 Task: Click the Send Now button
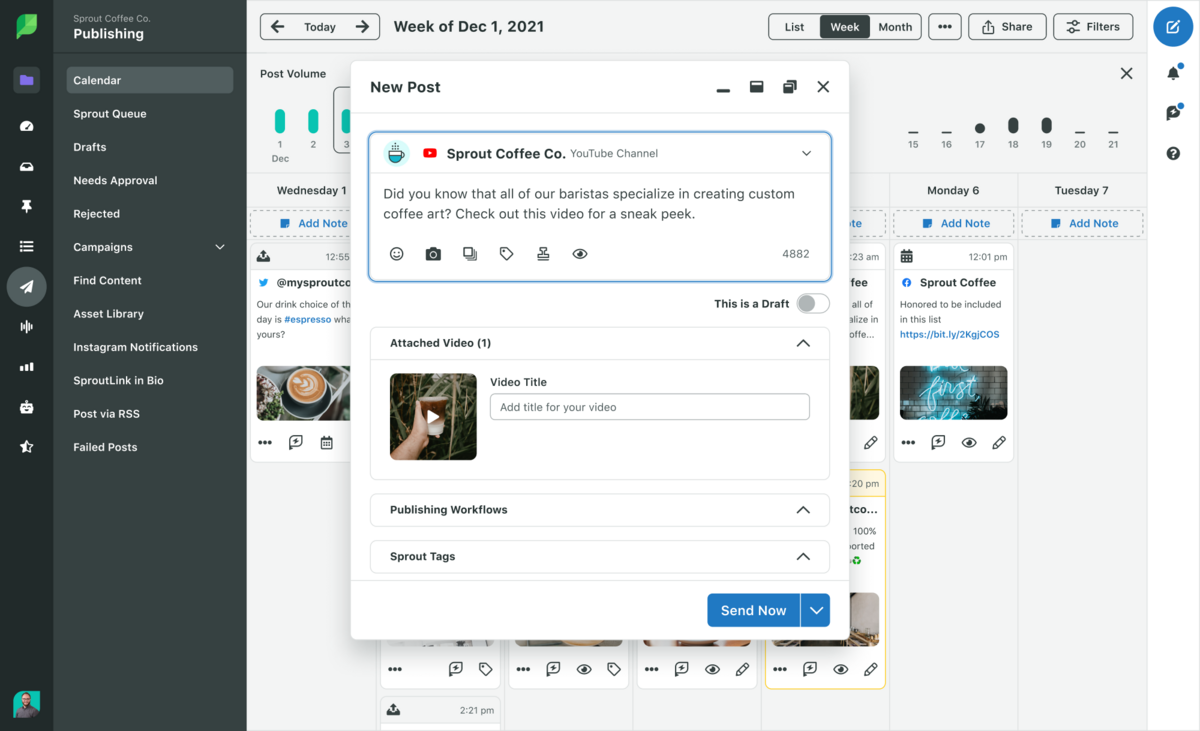click(x=754, y=610)
